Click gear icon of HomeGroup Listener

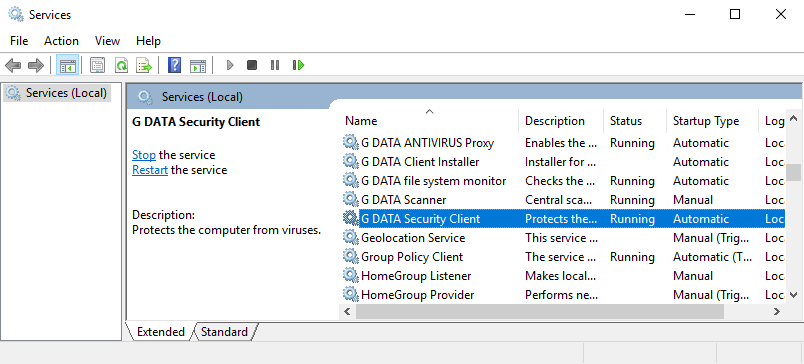point(351,275)
